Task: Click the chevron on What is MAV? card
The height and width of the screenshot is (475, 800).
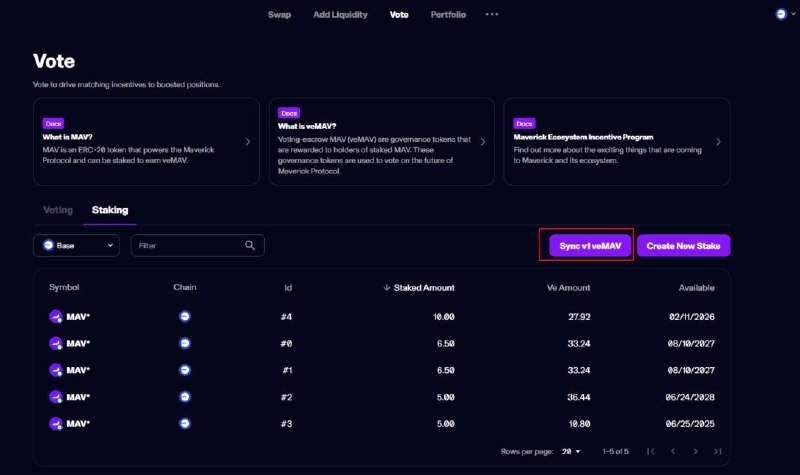Action: 248,142
